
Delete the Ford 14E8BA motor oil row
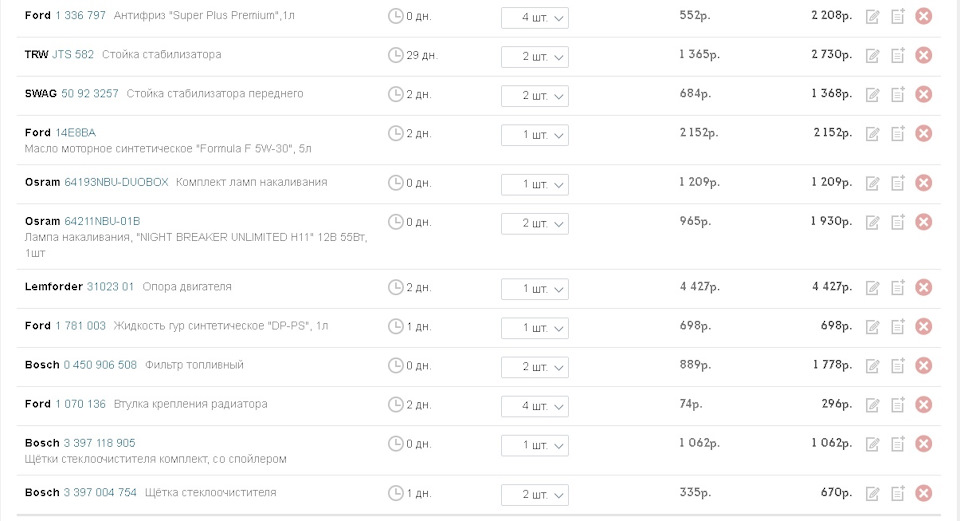tap(924, 133)
